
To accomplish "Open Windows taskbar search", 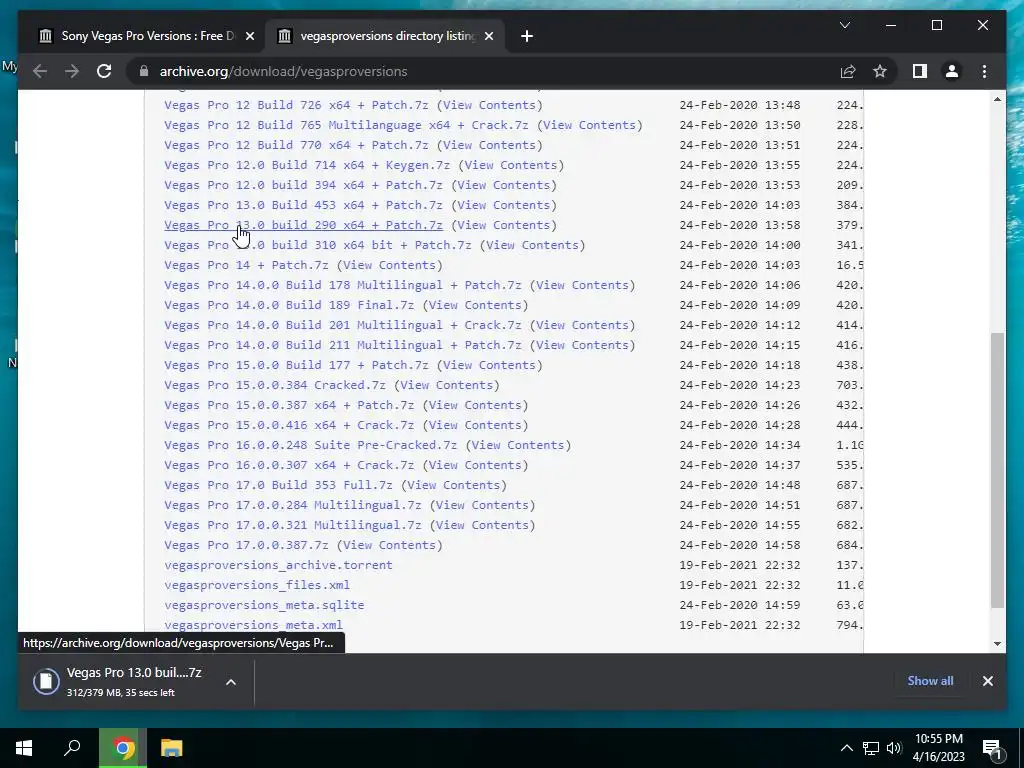I will pos(72,748).
